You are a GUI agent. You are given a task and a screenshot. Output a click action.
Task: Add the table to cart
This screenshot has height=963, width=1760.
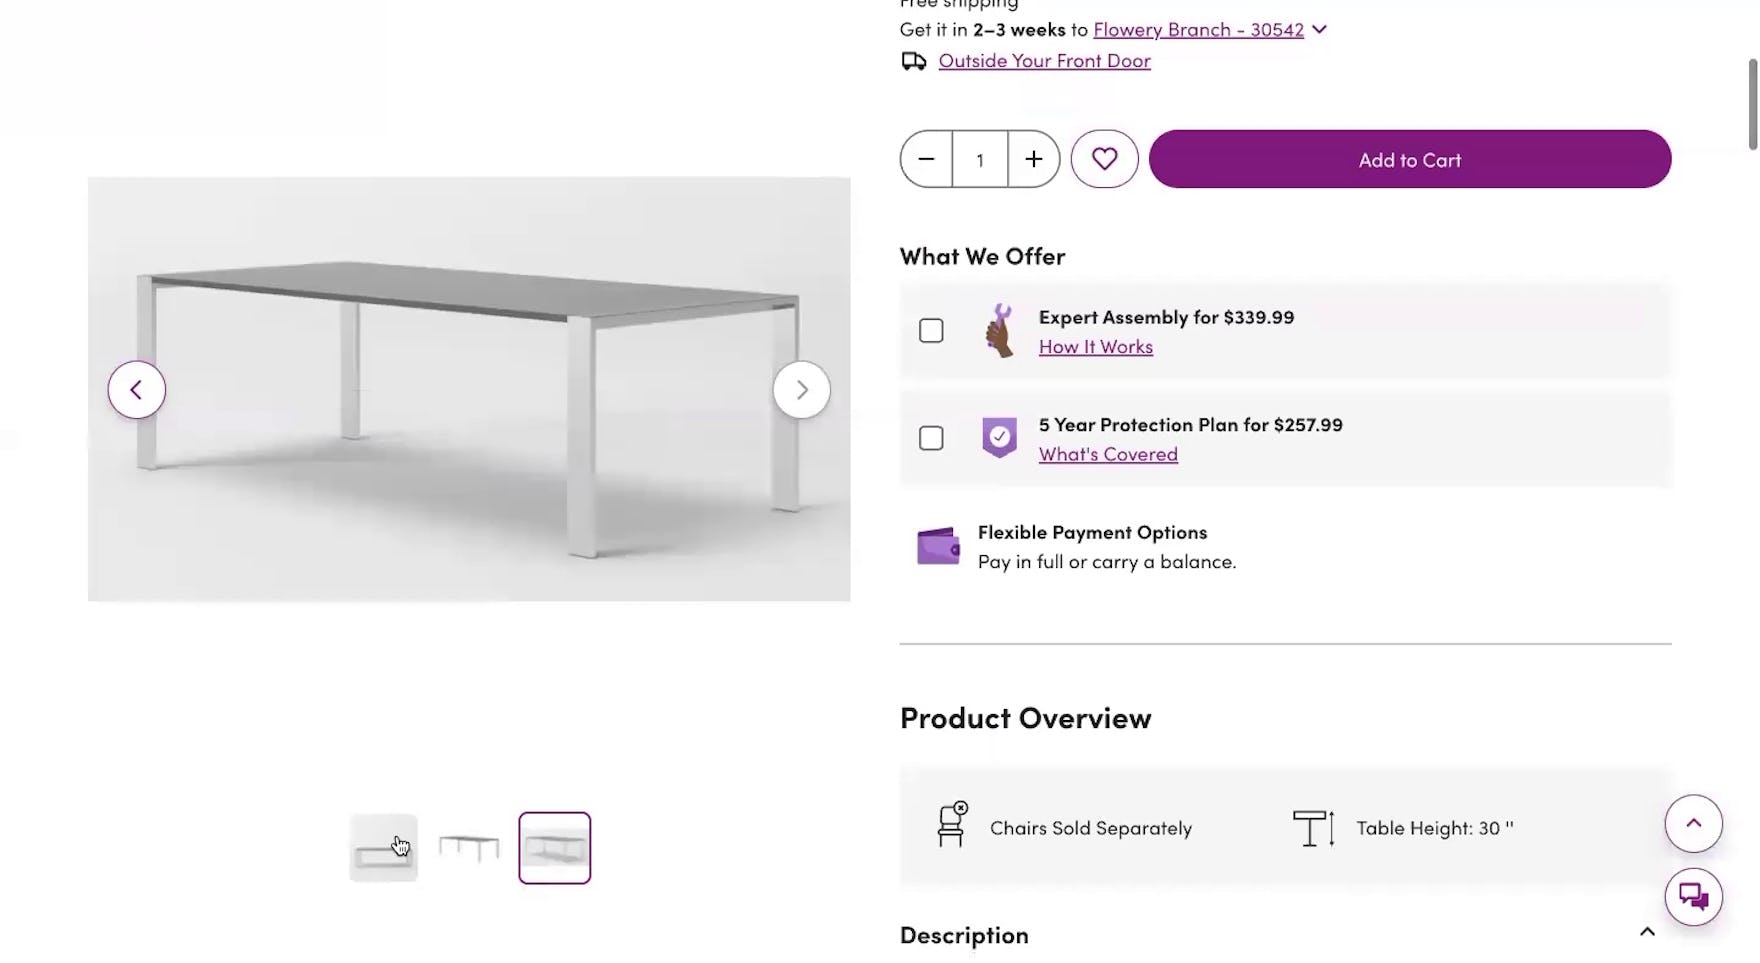coord(1409,159)
